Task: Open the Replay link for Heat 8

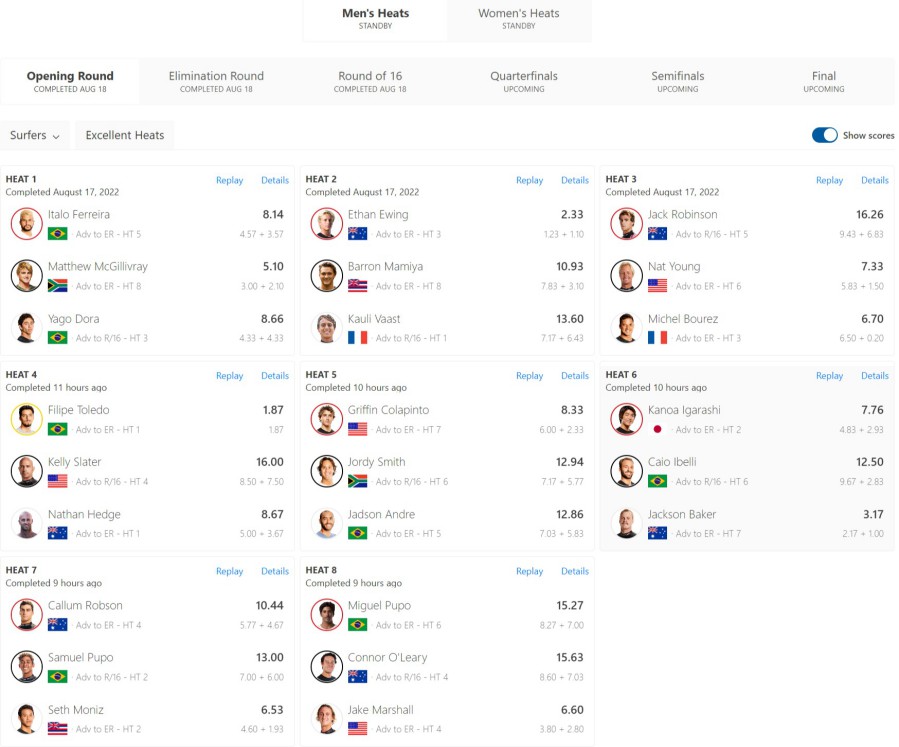Action: point(529,571)
